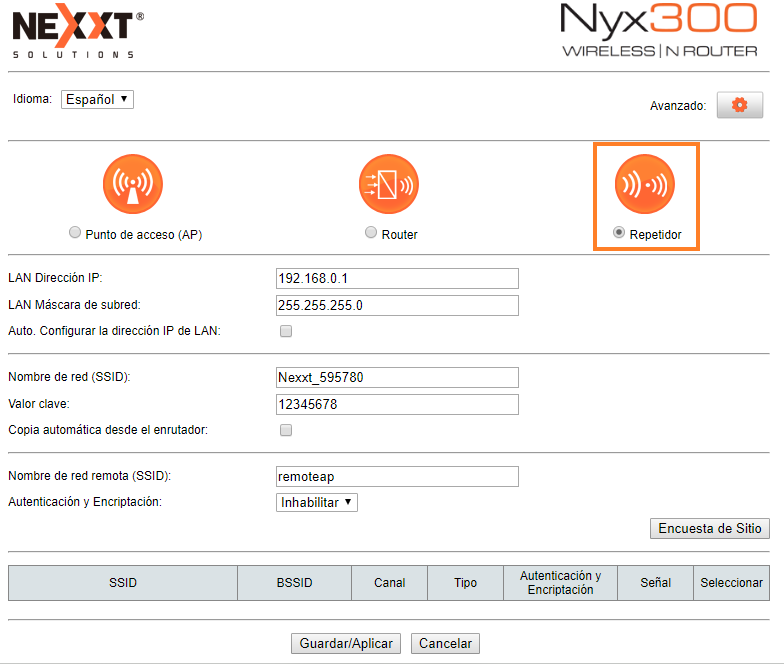Click the Guardar/Aplicar button

pos(346,644)
